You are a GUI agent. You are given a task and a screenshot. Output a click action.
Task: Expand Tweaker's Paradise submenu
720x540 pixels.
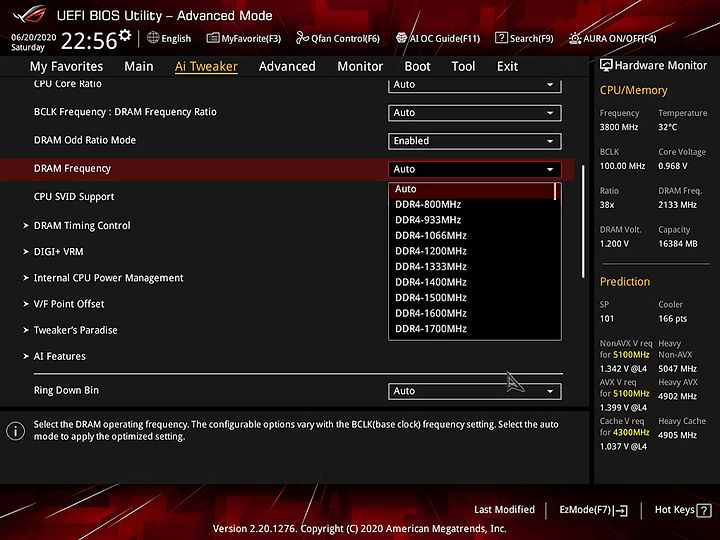click(x=70, y=330)
